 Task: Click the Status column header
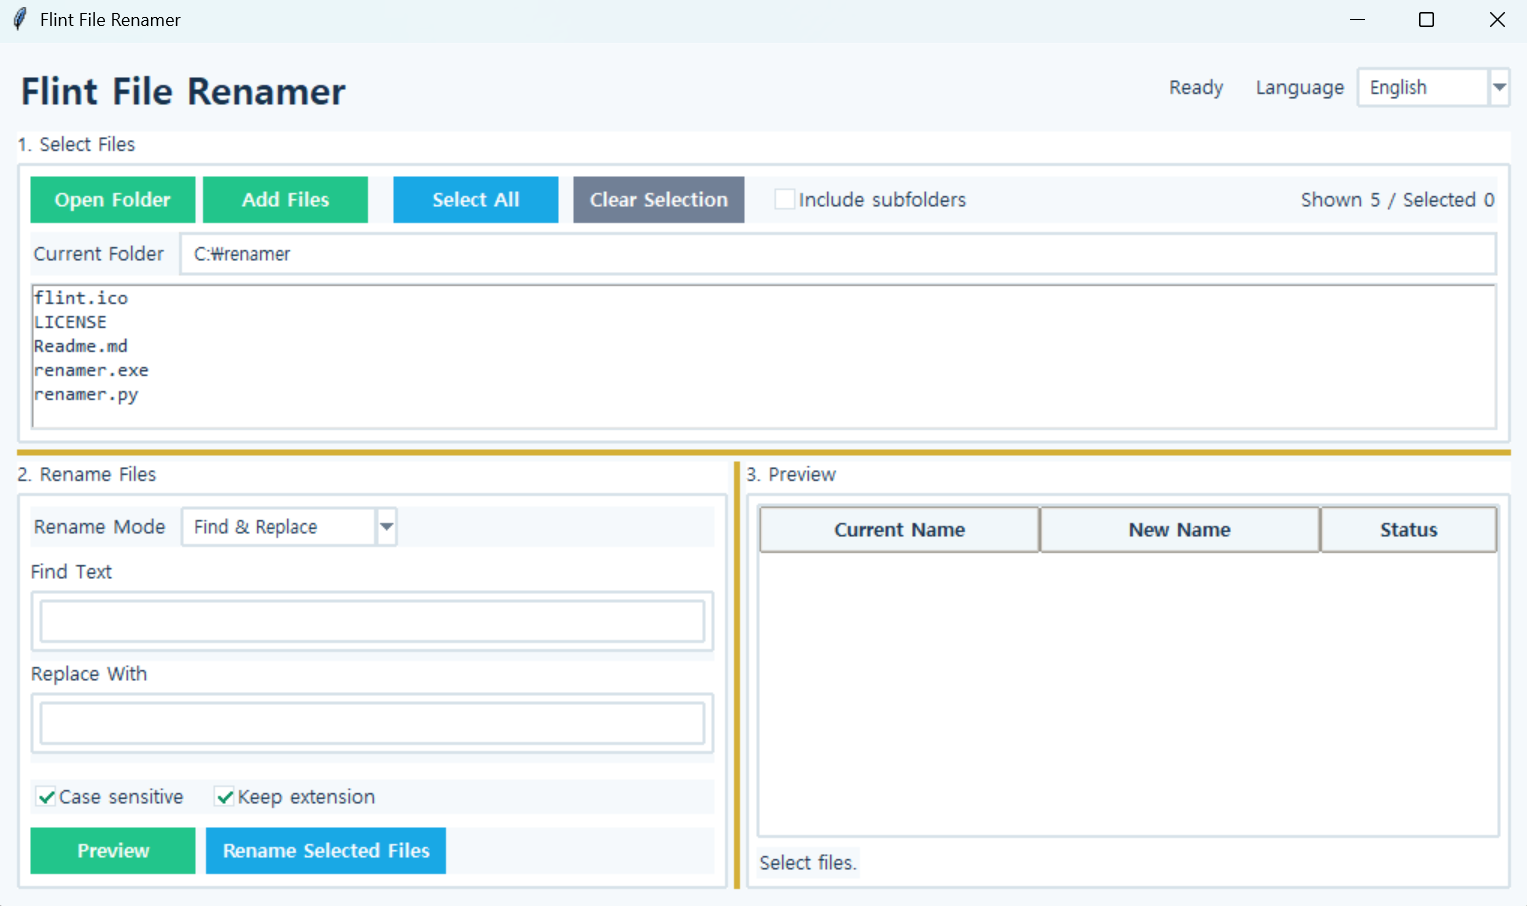tap(1409, 530)
